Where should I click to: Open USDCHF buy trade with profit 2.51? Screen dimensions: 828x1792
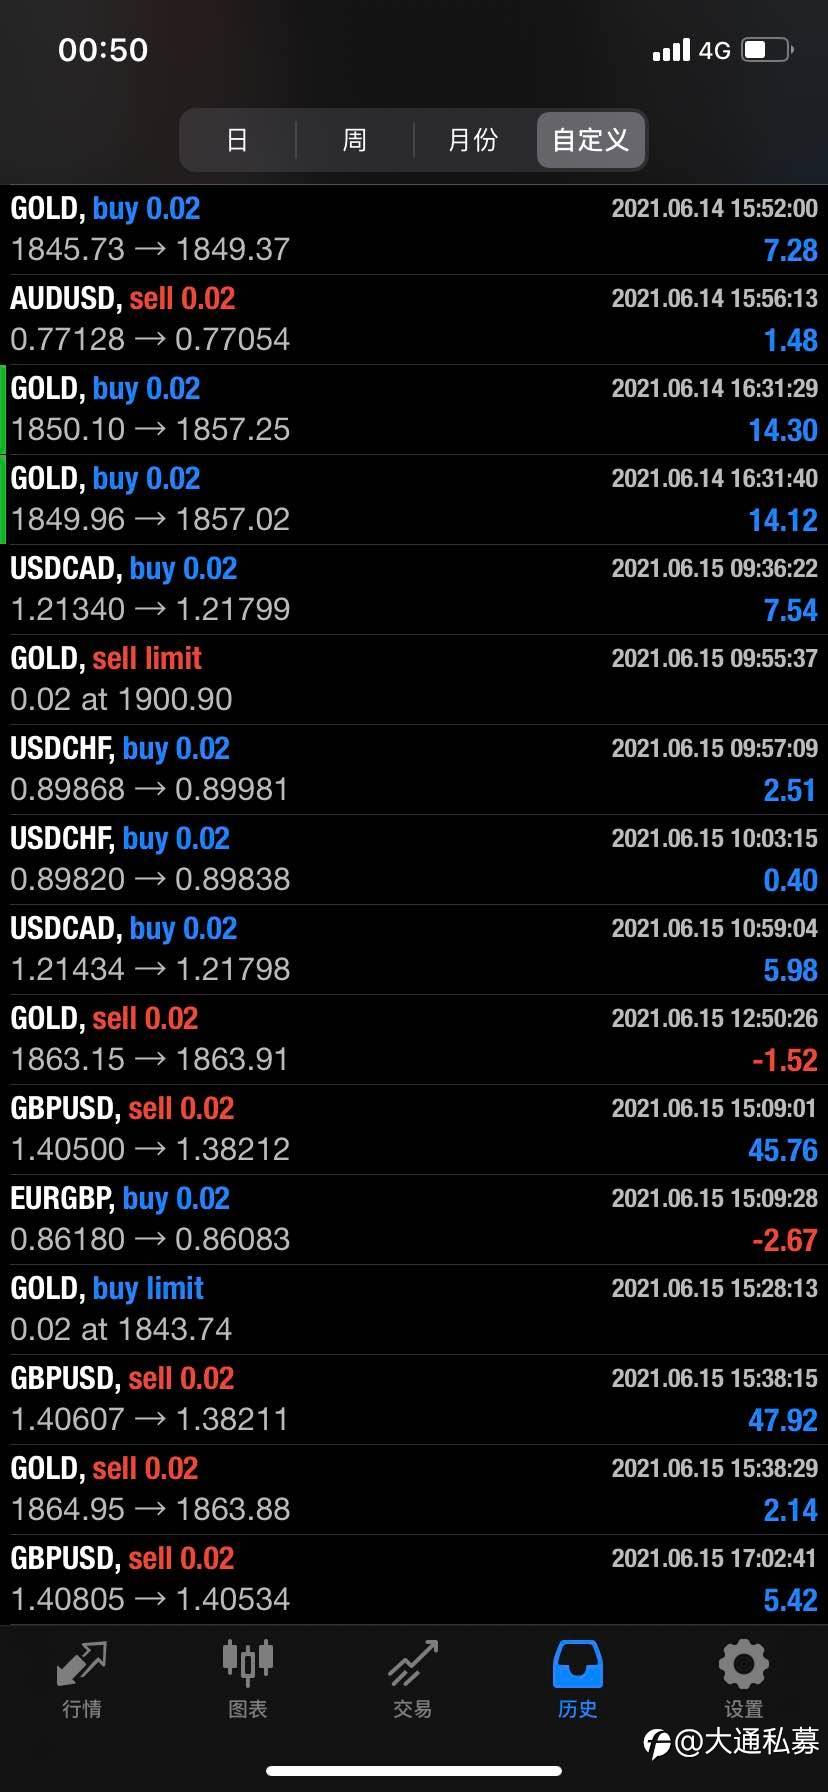(x=414, y=770)
